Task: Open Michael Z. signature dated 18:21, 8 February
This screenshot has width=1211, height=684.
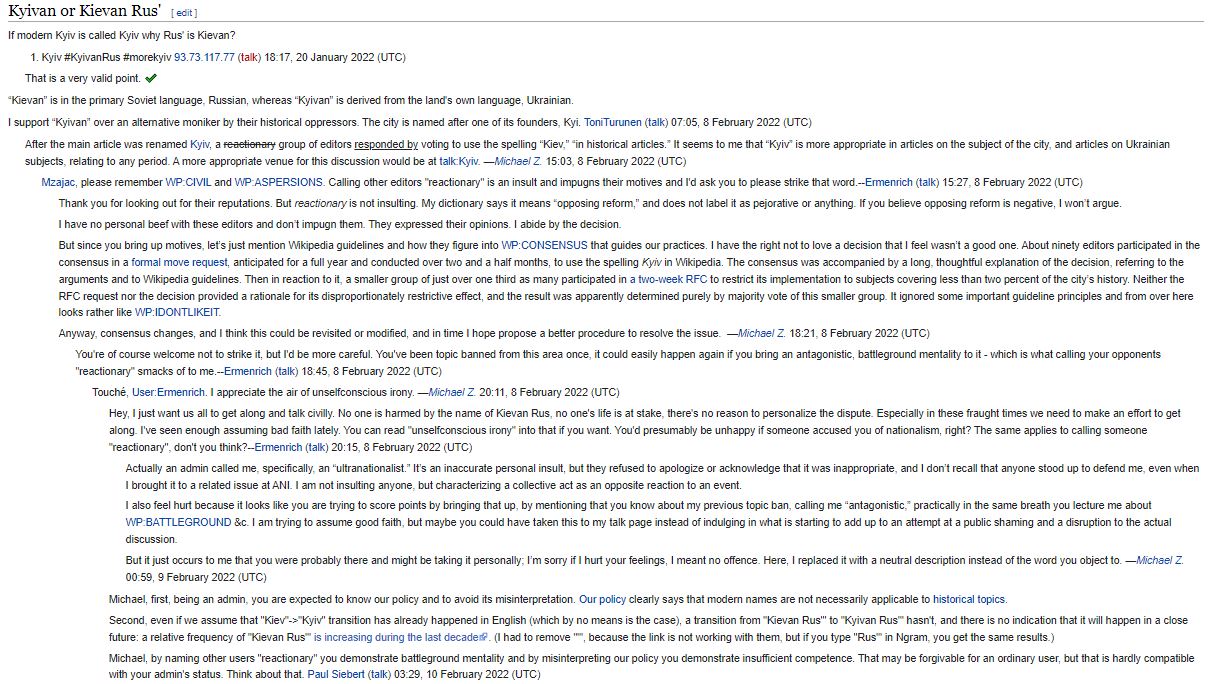Action: [761, 333]
